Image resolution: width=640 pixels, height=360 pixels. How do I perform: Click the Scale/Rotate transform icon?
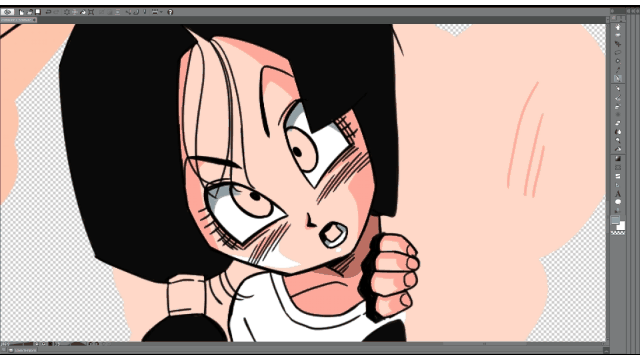click(x=91, y=12)
